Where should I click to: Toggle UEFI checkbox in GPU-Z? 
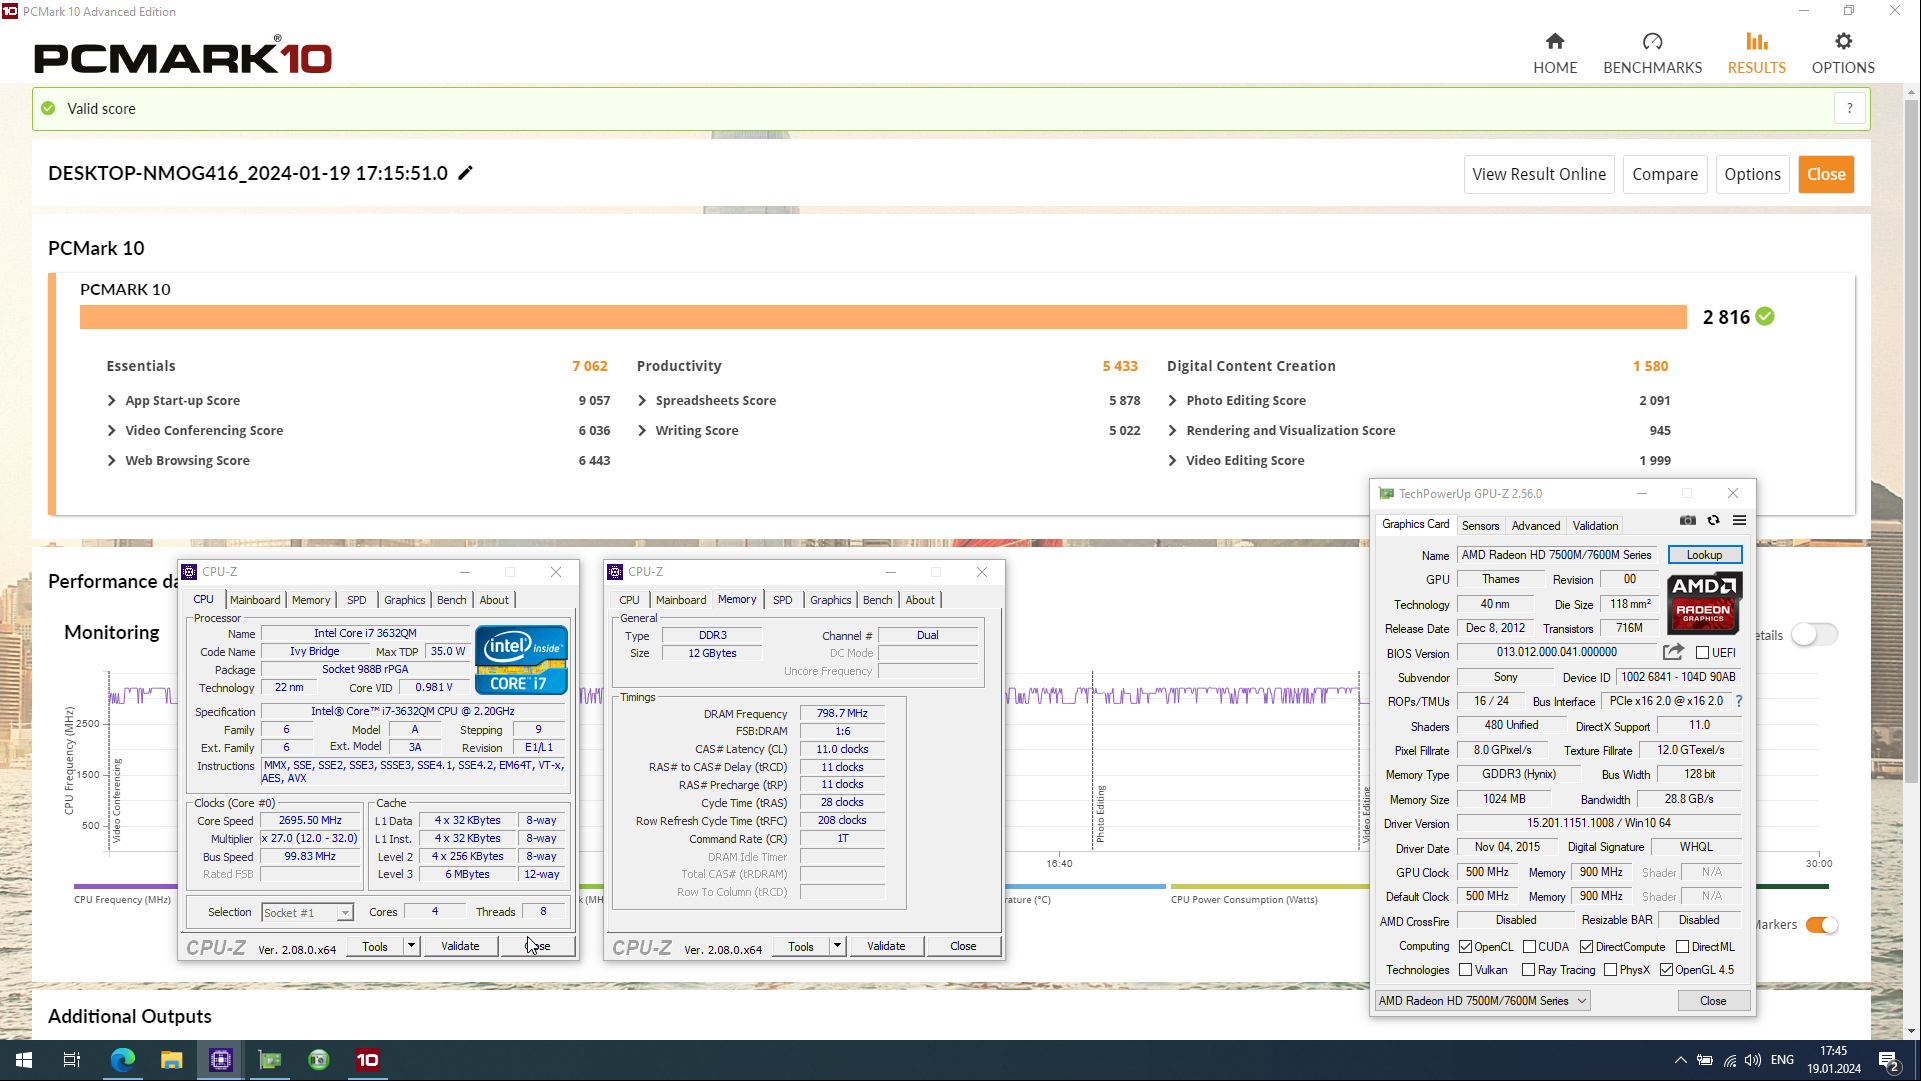coord(1703,653)
